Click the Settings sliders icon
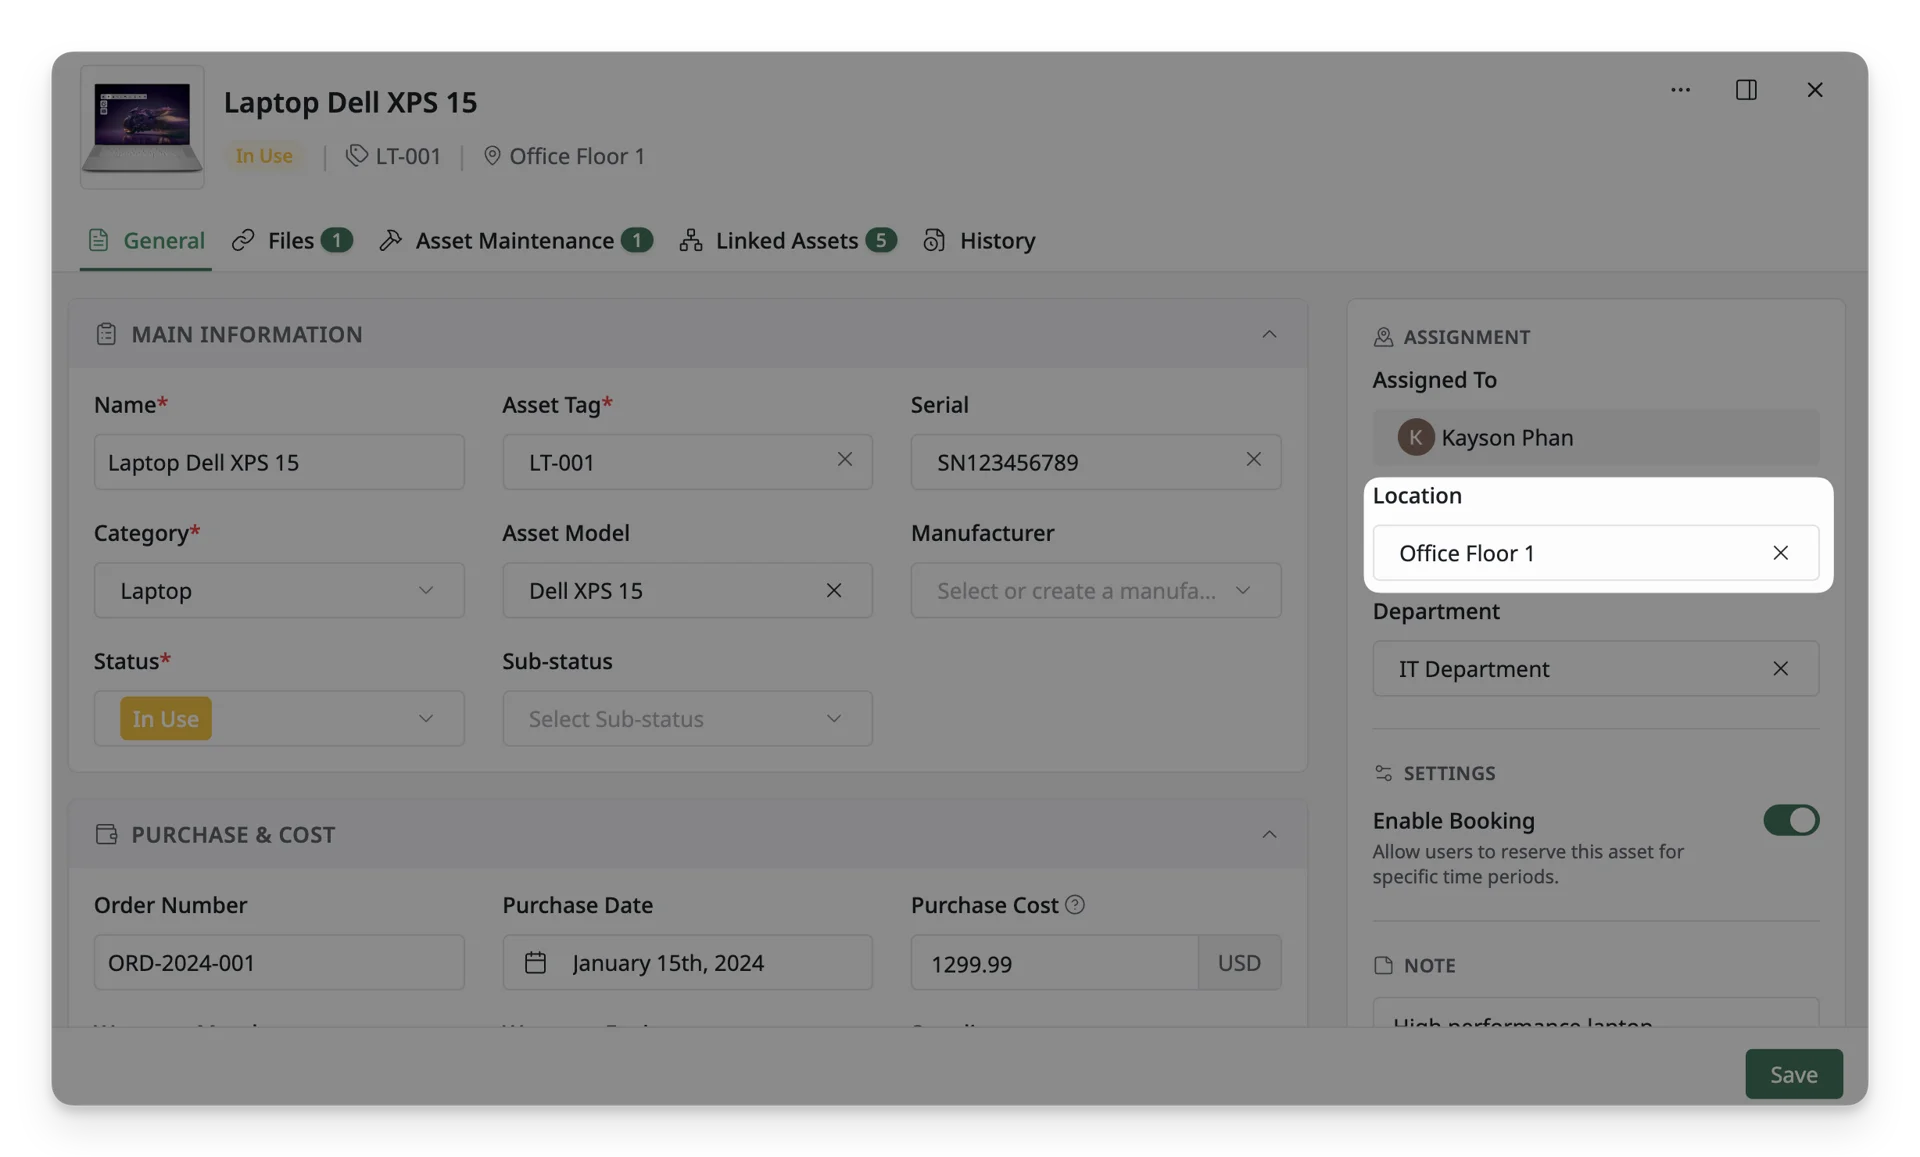This screenshot has height=1157, width=1920. (x=1383, y=773)
